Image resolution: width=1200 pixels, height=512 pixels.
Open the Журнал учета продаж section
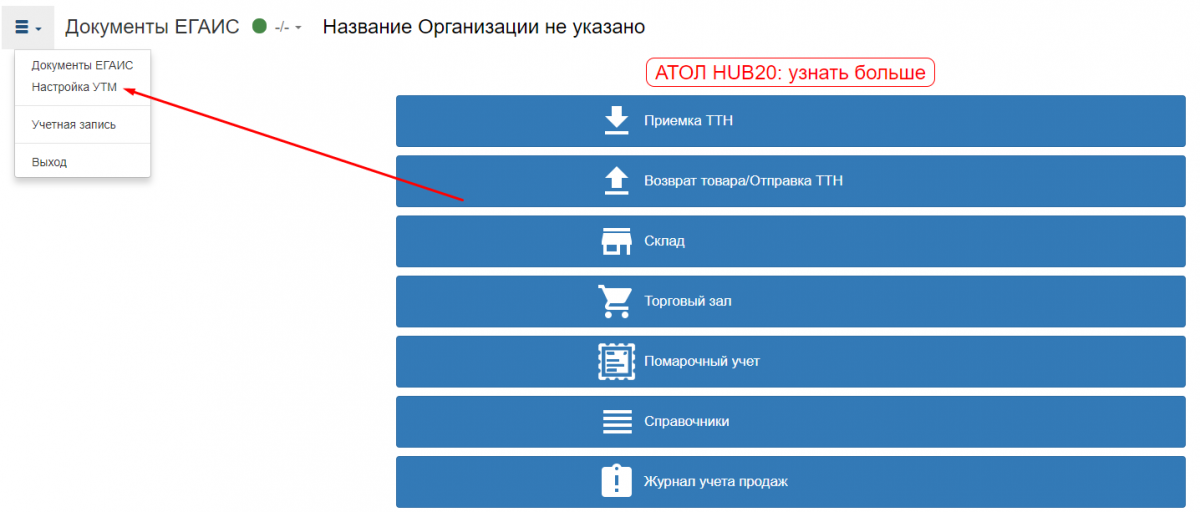coord(793,481)
